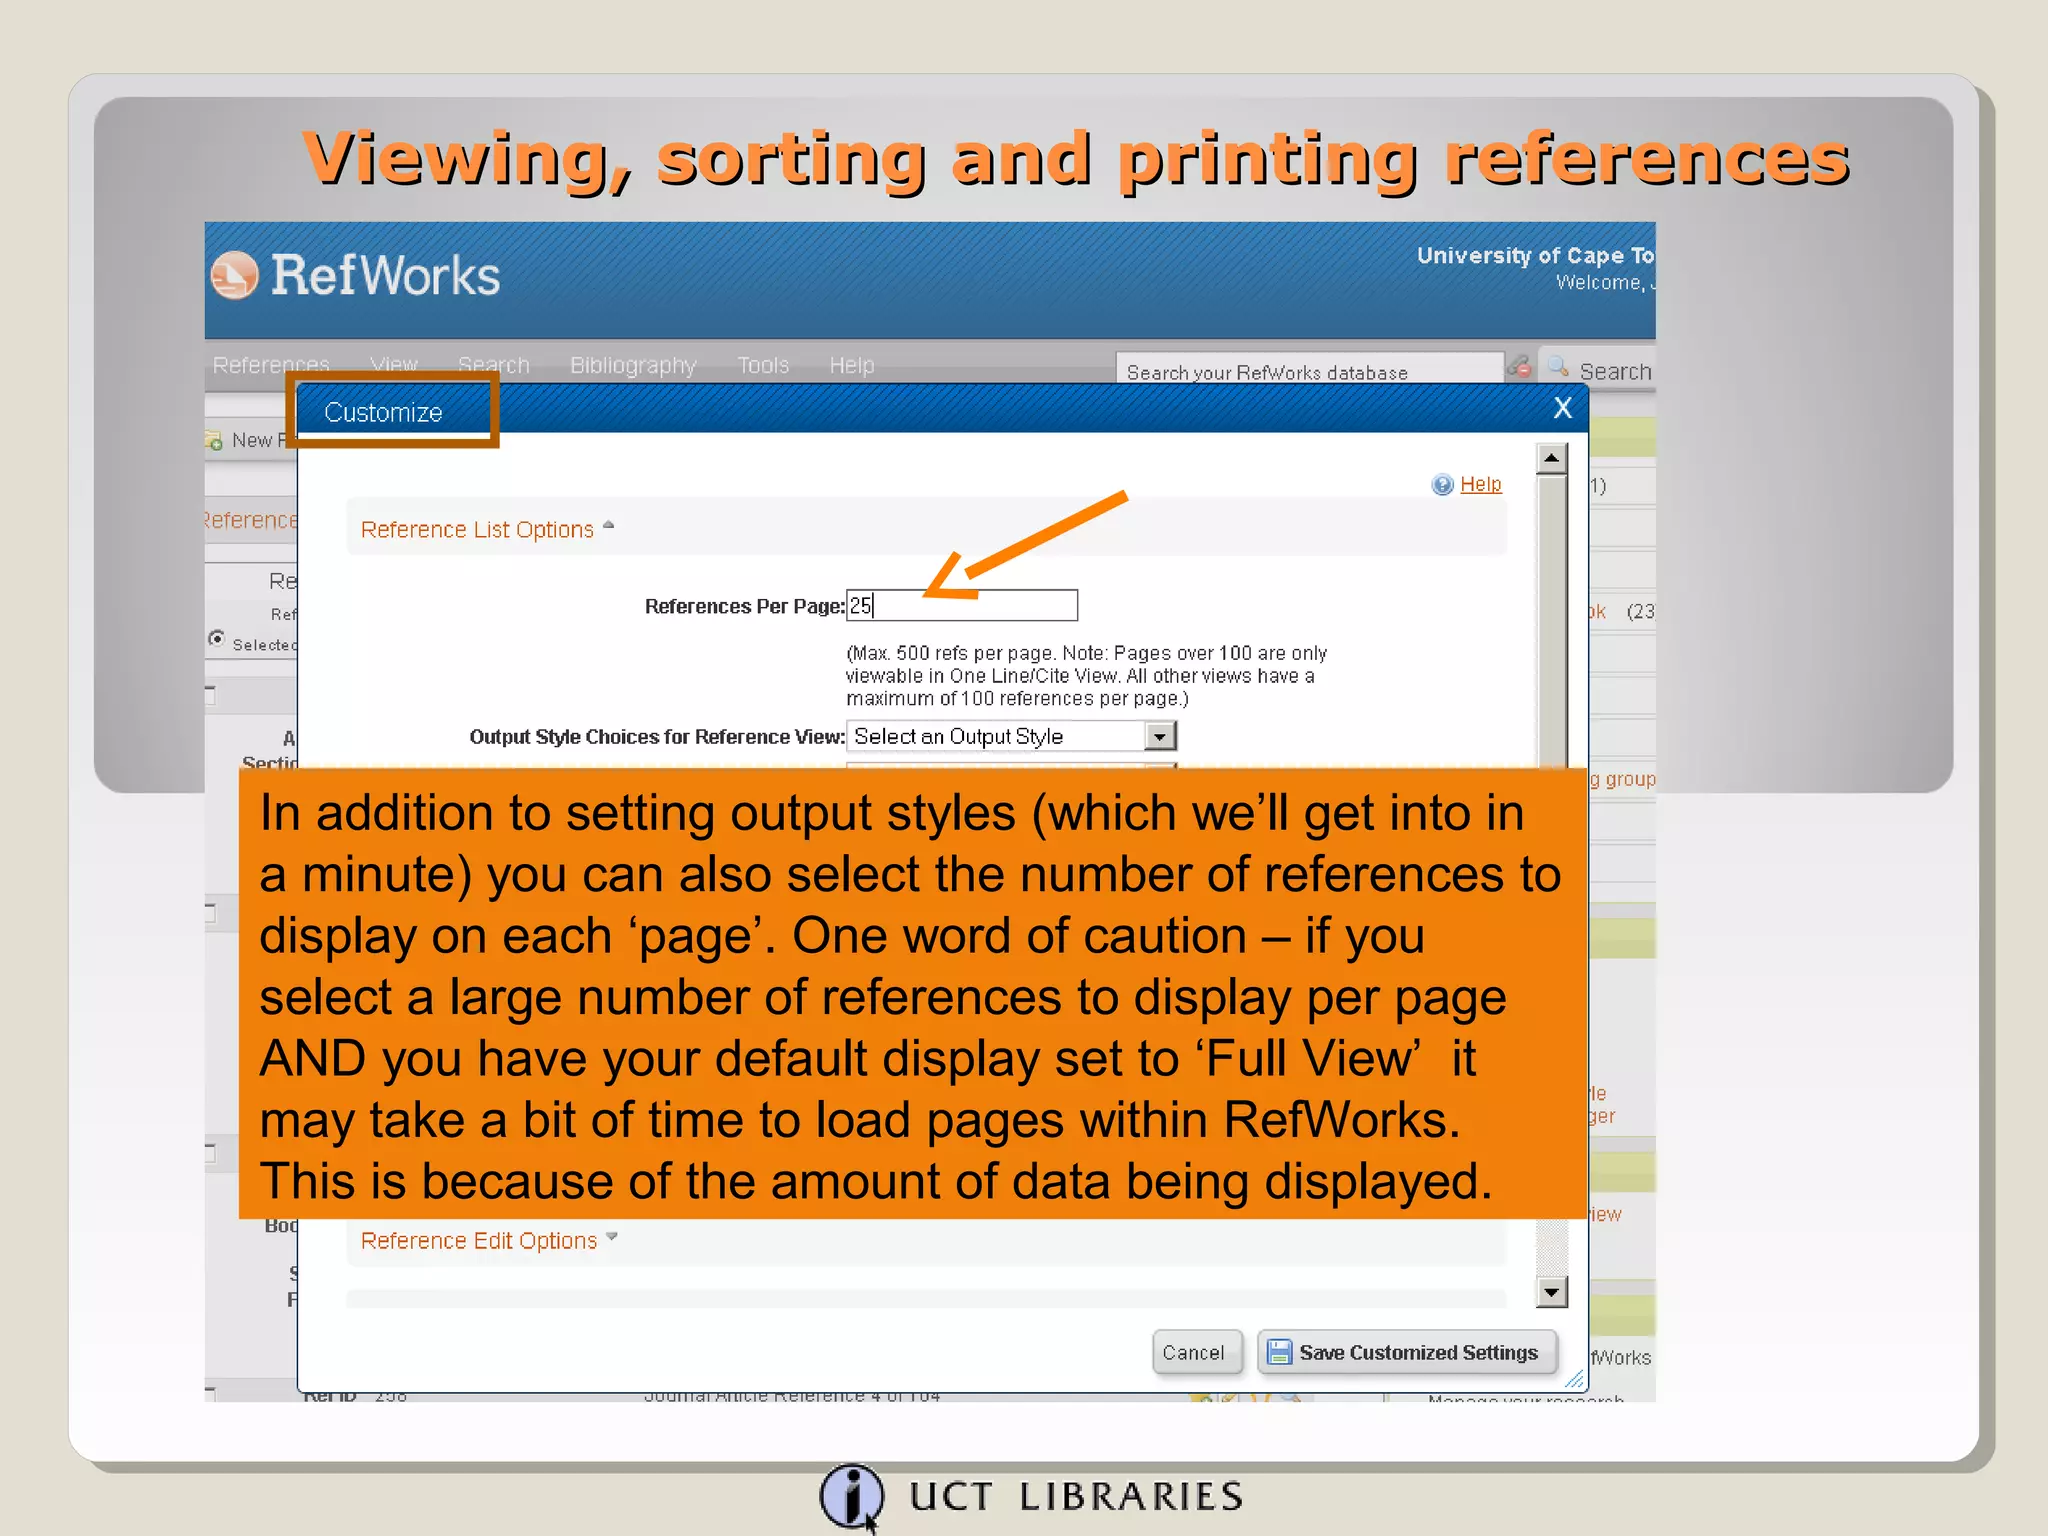Click the UCT Libraries info icon

click(x=851, y=1497)
